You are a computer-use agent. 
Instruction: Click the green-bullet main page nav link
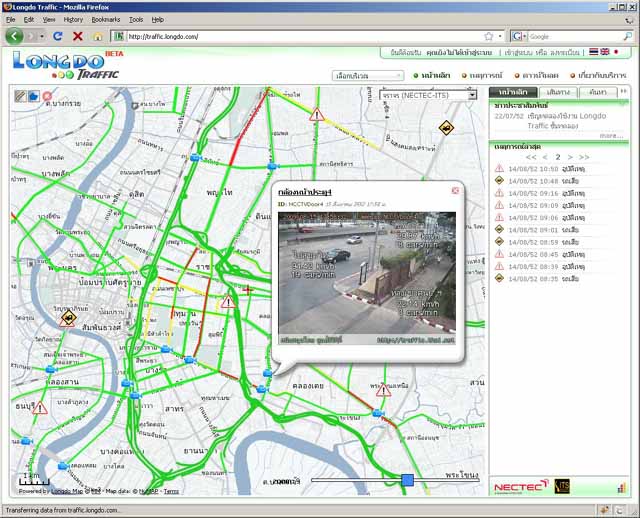pos(432,76)
